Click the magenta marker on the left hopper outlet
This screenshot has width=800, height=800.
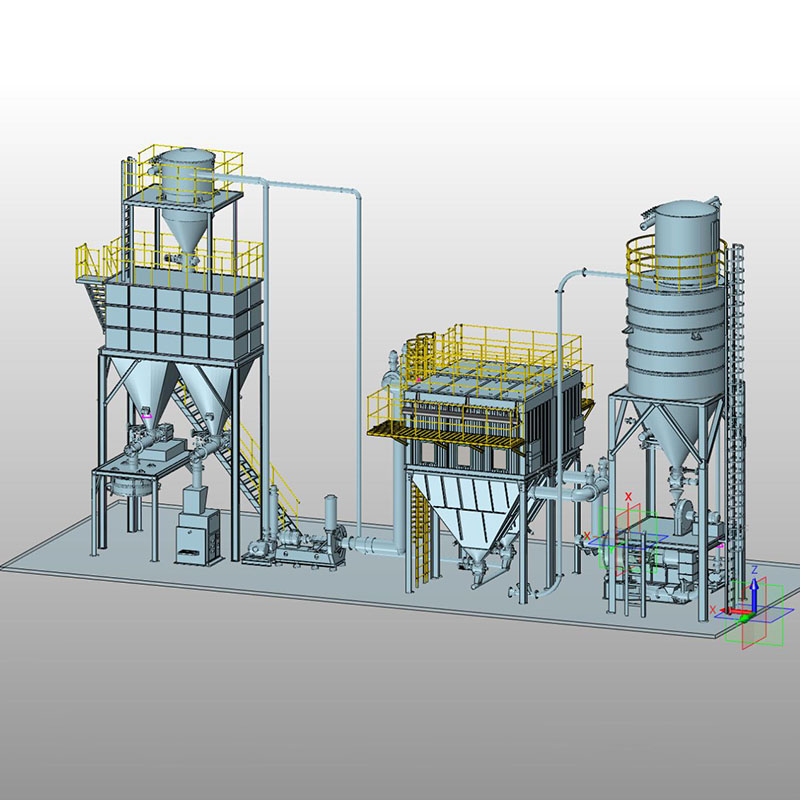[x=147, y=416]
